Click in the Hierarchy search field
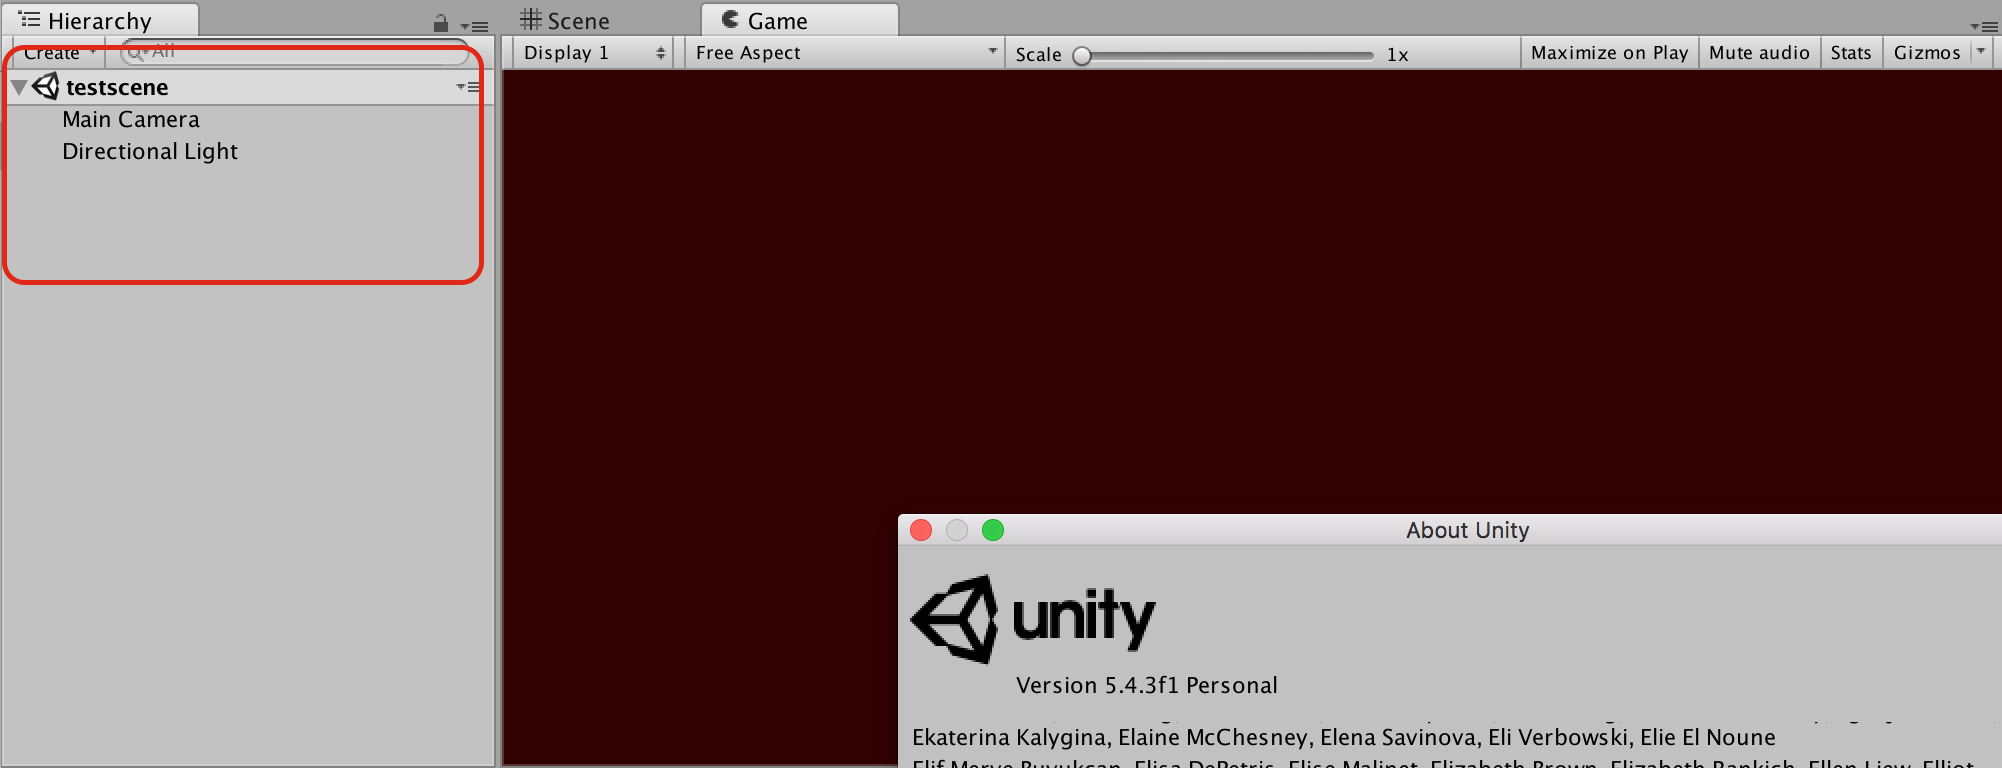 tap(295, 52)
